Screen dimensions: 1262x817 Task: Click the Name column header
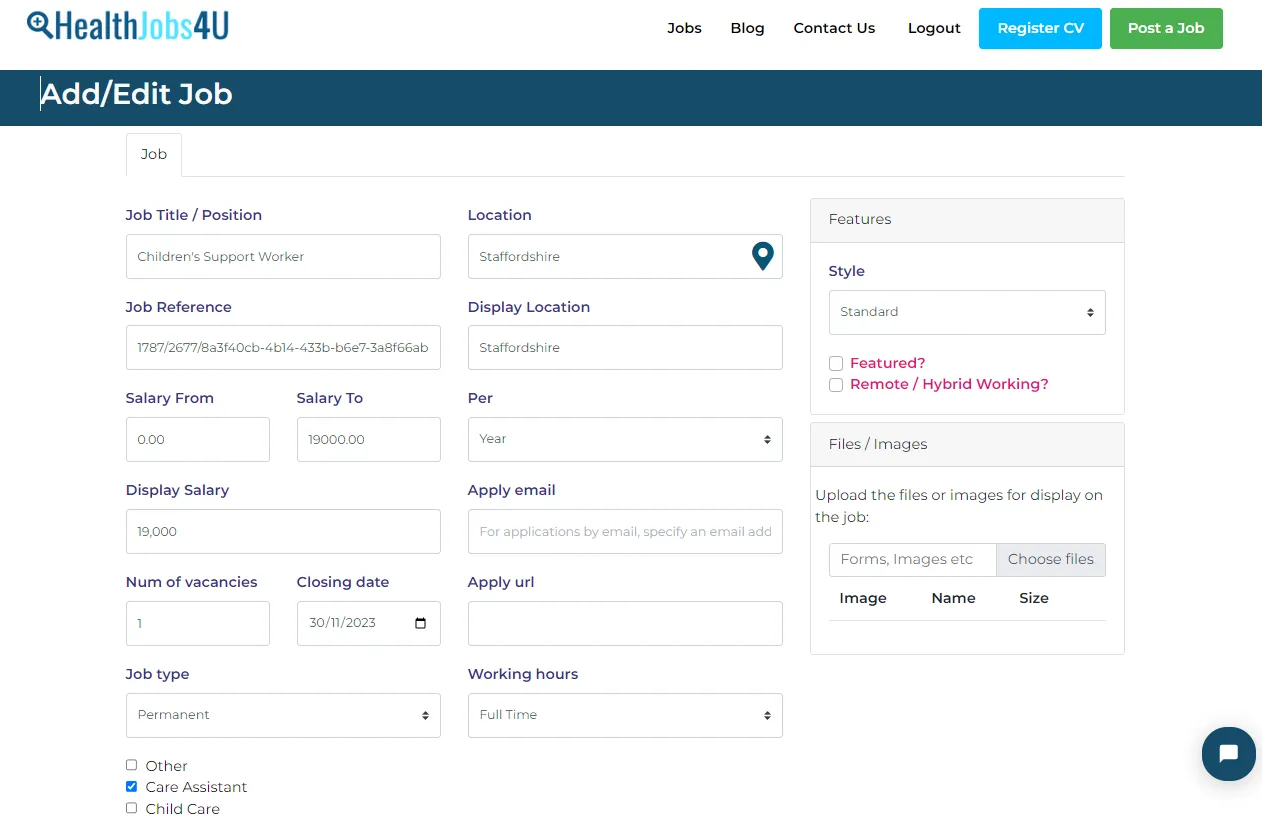point(953,598)
